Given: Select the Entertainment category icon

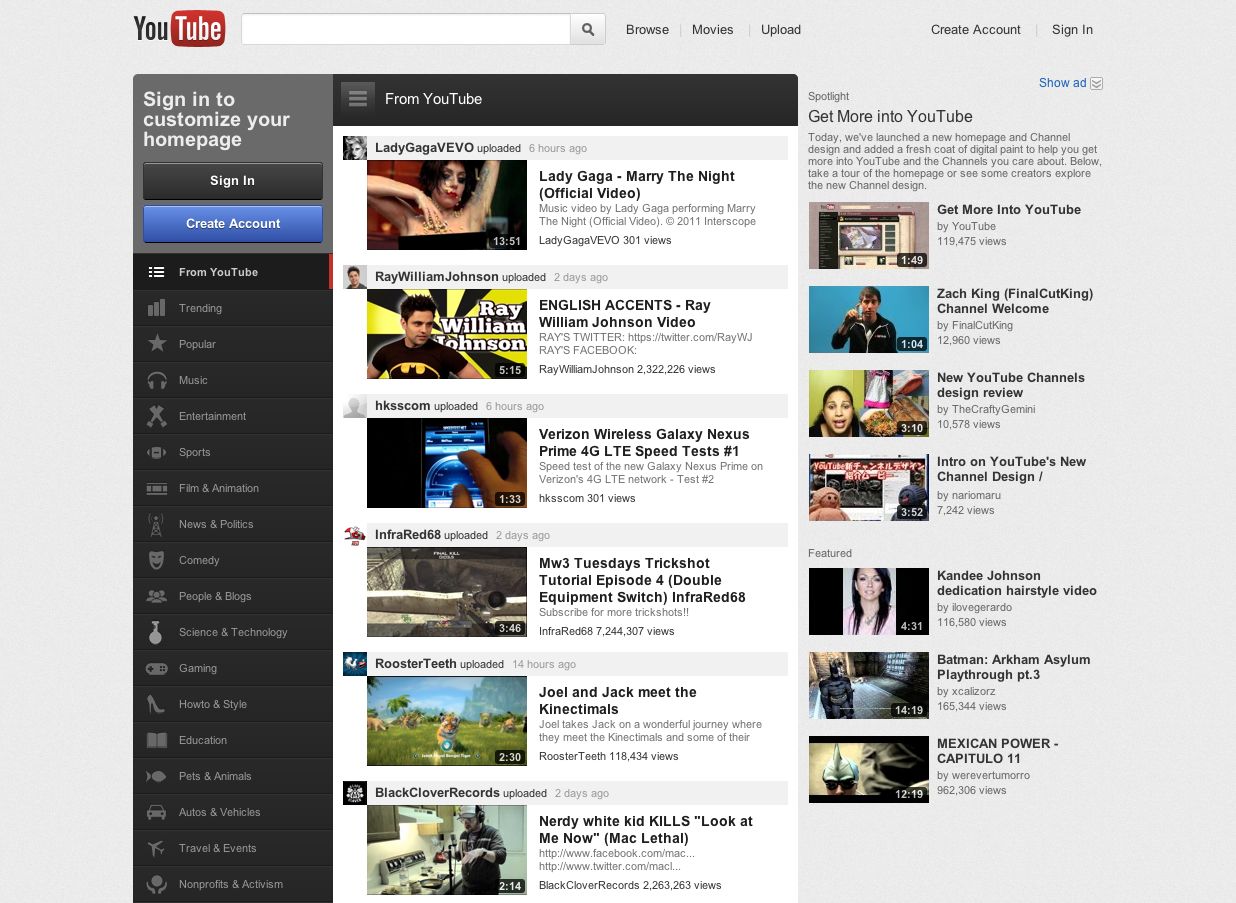Looking at the screenshot, I should point(157,416).
